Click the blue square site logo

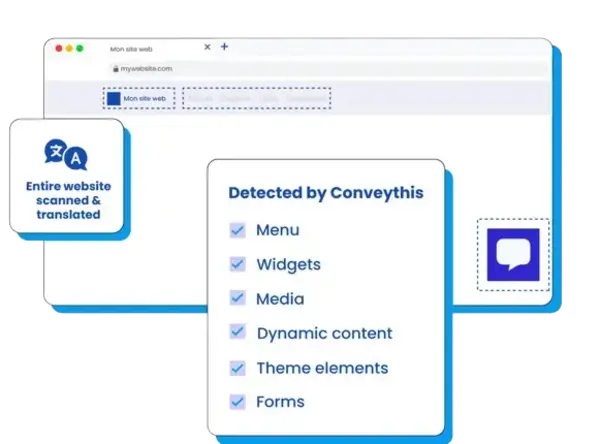[x=114, y=99]
